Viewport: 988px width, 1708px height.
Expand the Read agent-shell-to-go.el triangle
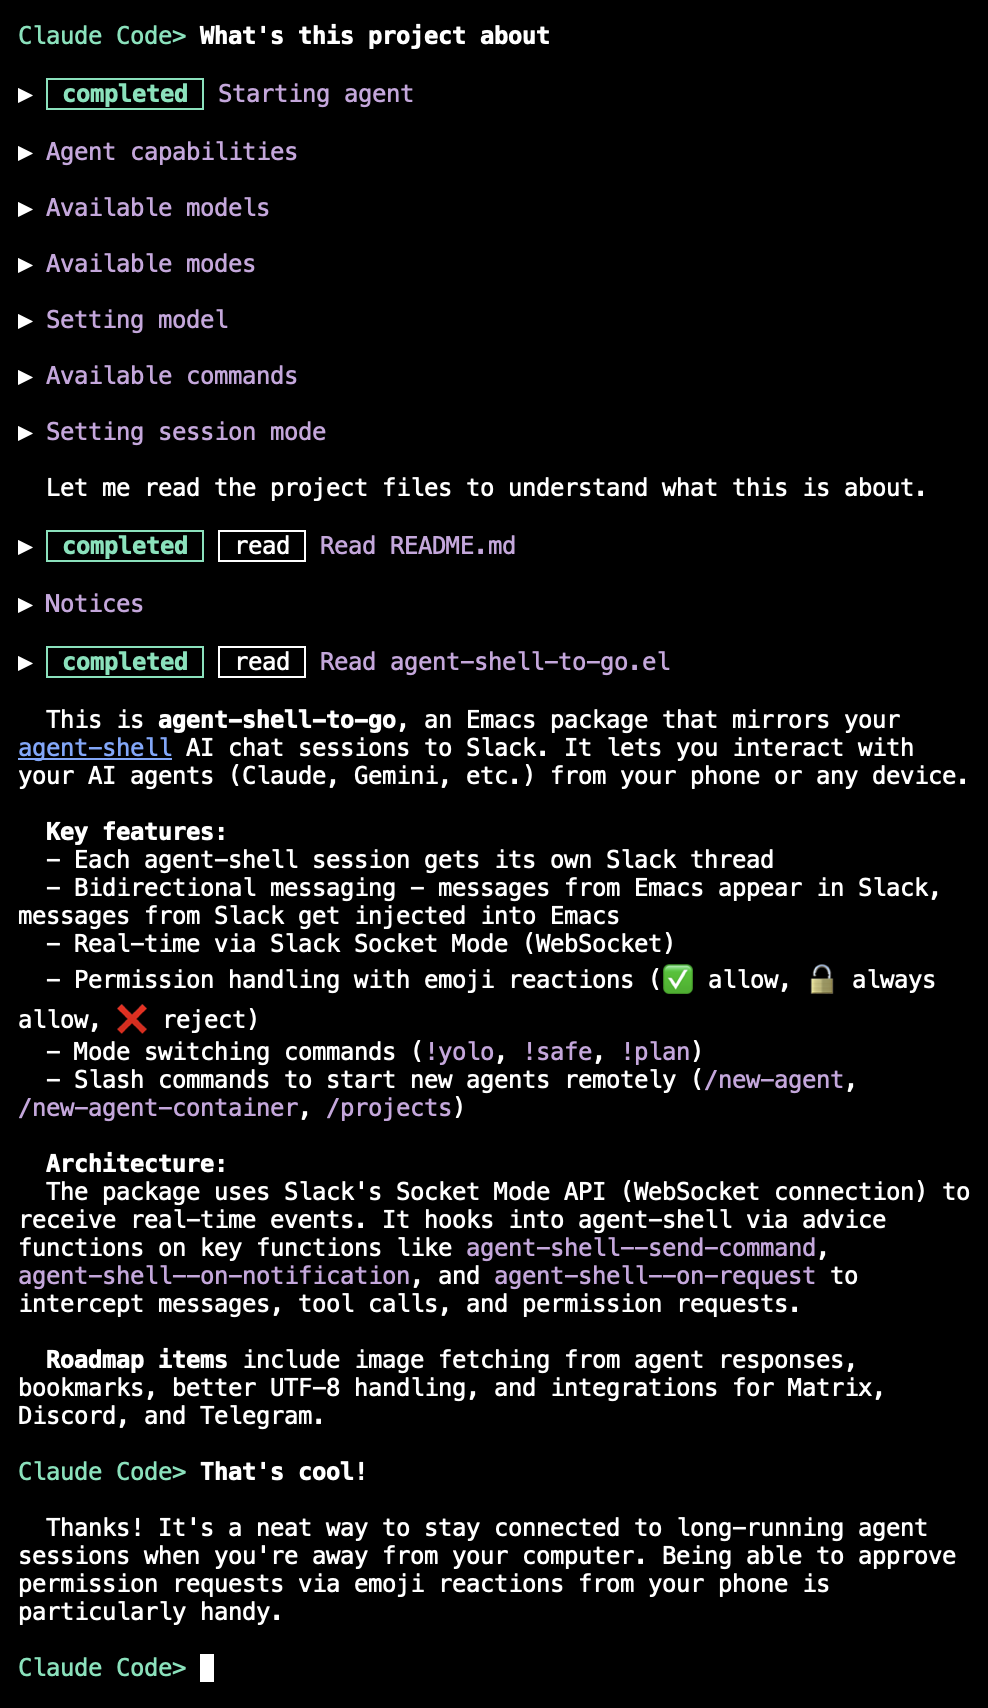[26, 663]
